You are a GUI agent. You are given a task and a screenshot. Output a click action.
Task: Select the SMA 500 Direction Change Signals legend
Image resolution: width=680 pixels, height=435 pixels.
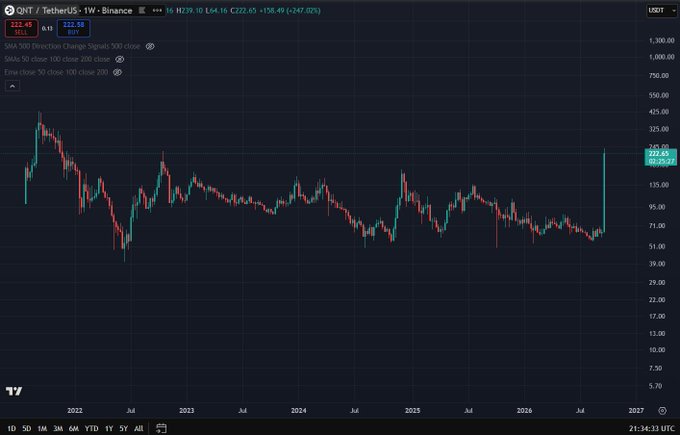pos(72,46)
